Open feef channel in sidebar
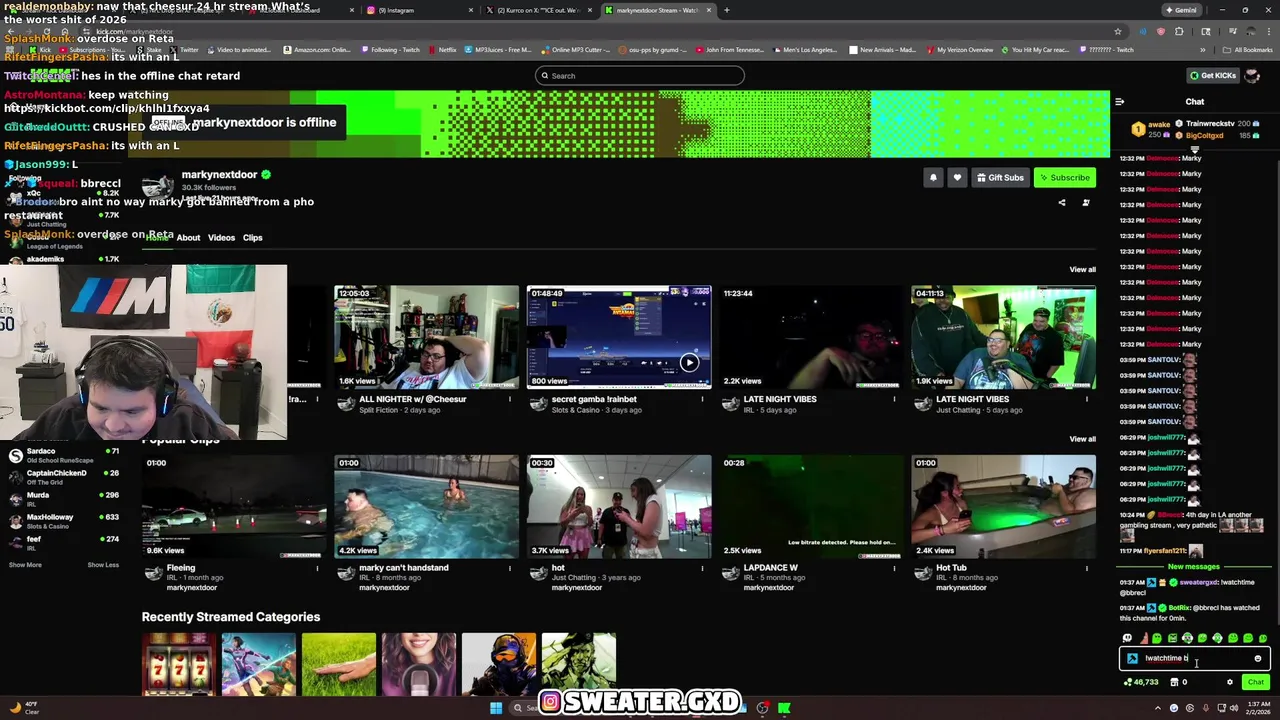Viewport: 1280px width, 720px height. tap(62, 543)
